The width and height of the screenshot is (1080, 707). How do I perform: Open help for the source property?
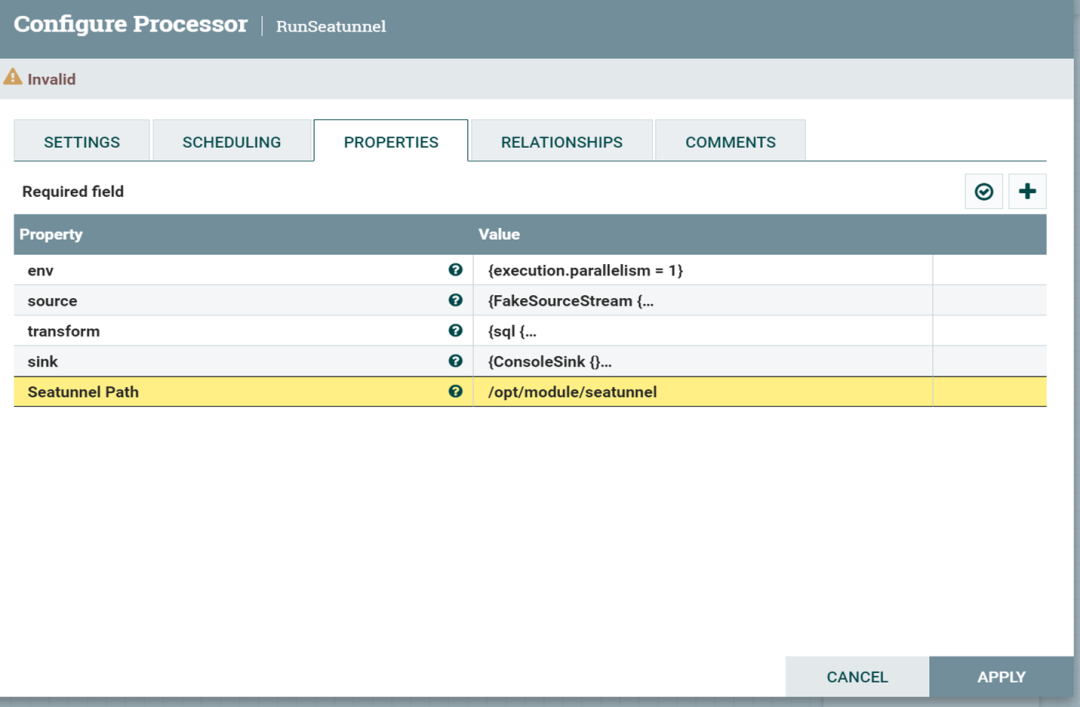point(455,300)
